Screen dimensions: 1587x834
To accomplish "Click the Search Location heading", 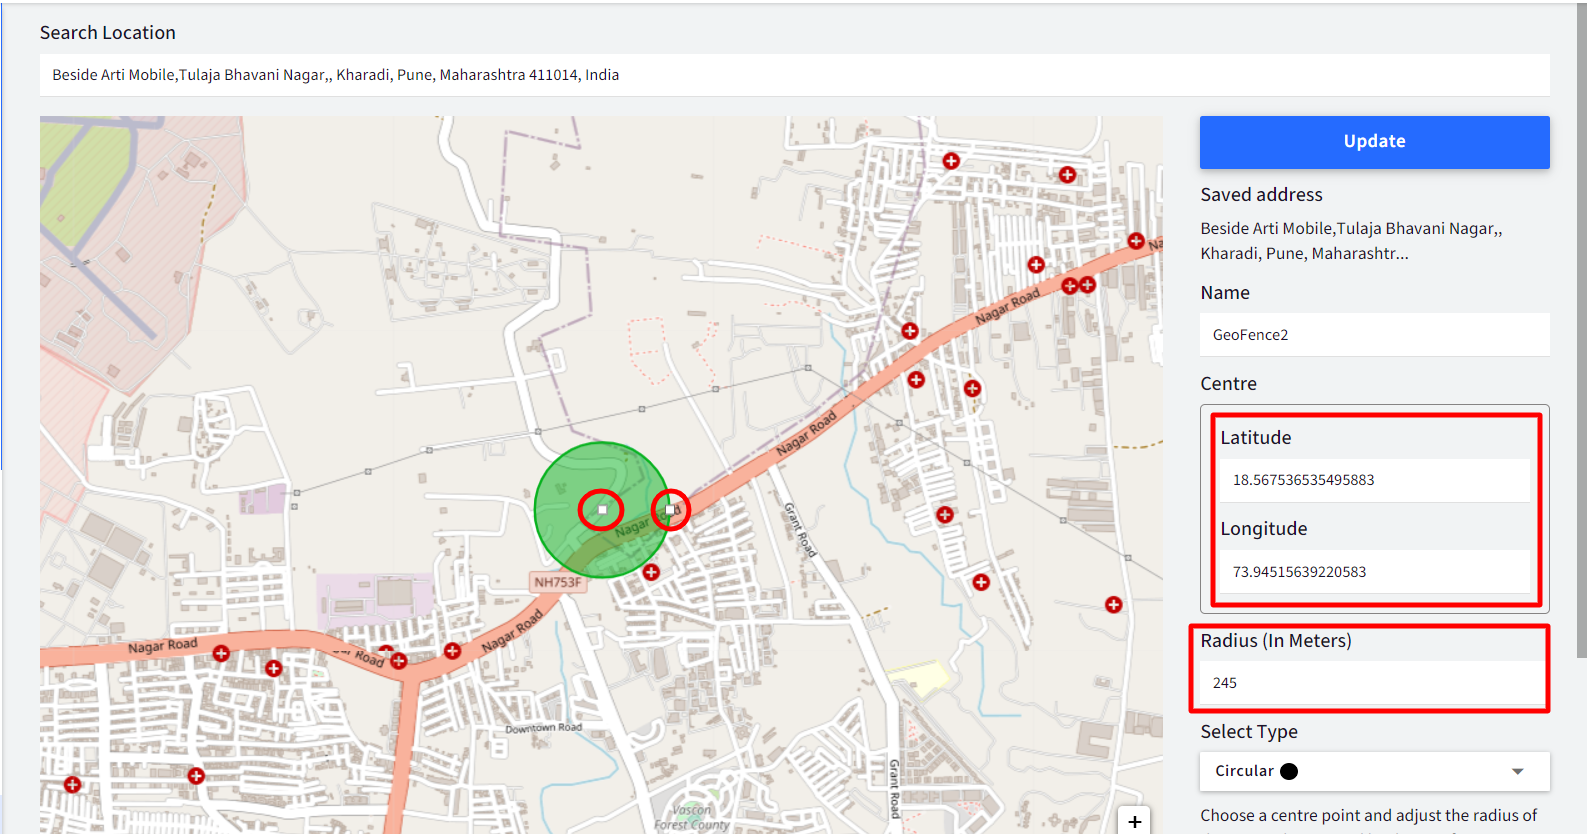I will [x=107, y=33].
